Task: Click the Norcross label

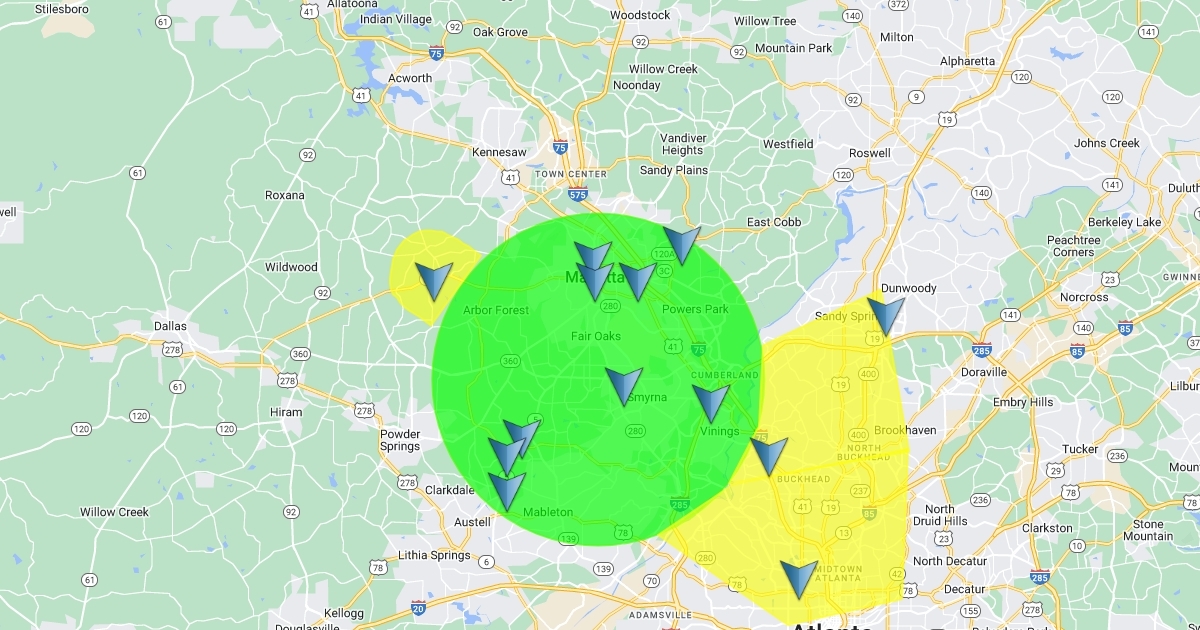Action: (1084, 297)
